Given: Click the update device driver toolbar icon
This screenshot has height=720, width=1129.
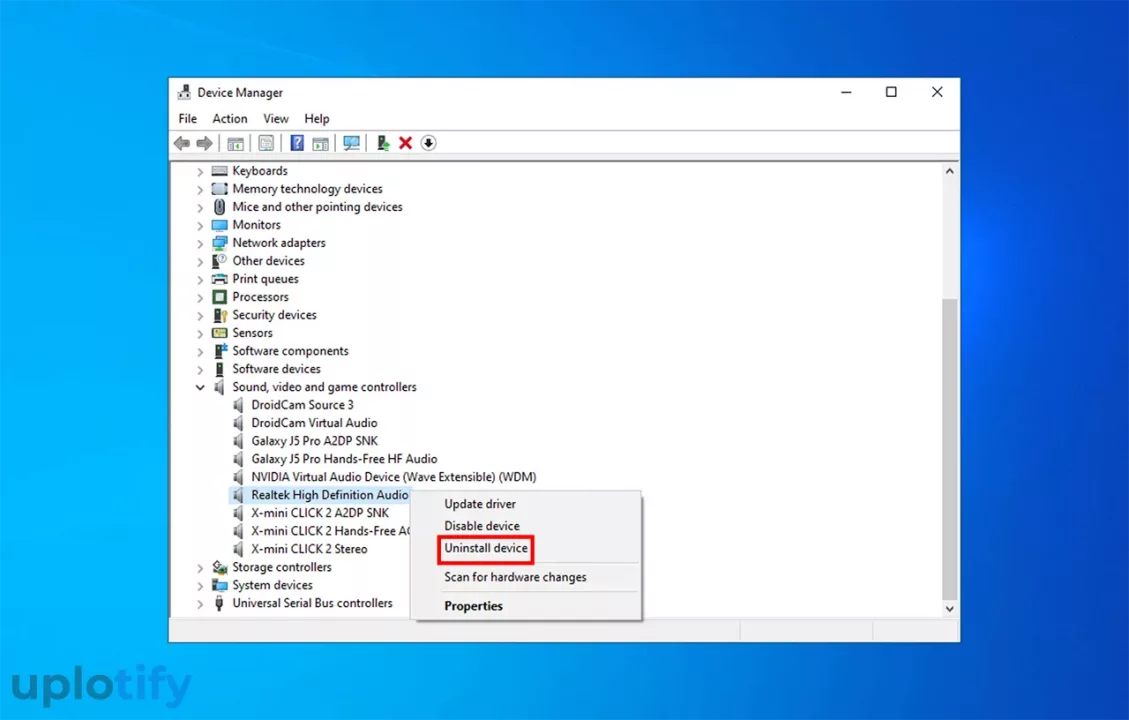Looking at the screenshot, I should pyautogui.click(x=383, y=143).
